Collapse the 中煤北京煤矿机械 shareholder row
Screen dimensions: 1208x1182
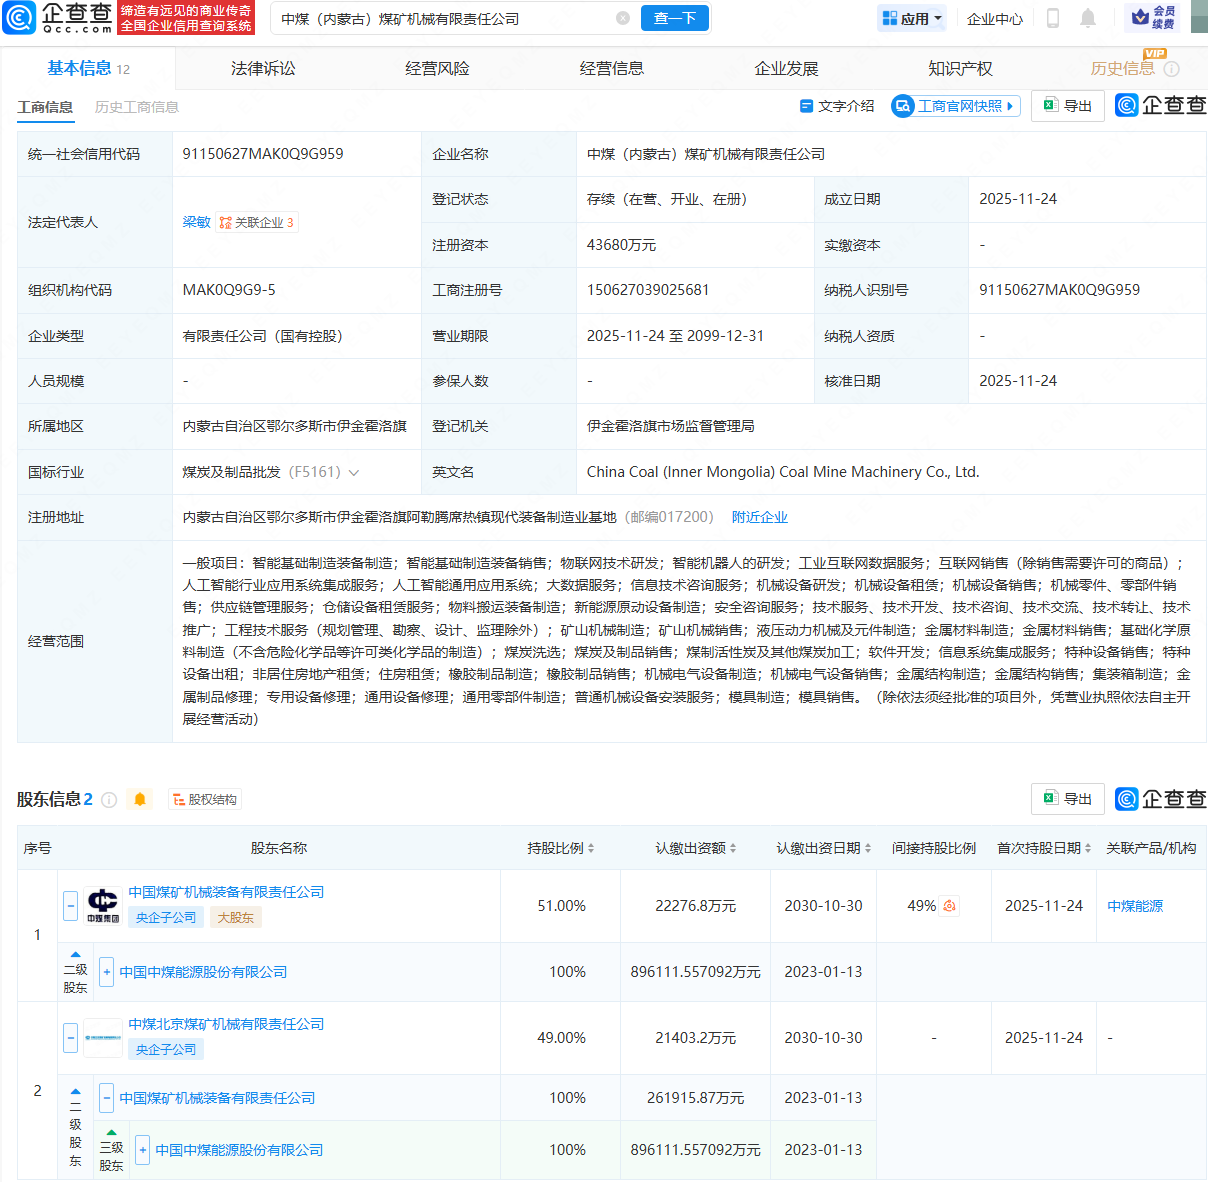pos(70,1038)
